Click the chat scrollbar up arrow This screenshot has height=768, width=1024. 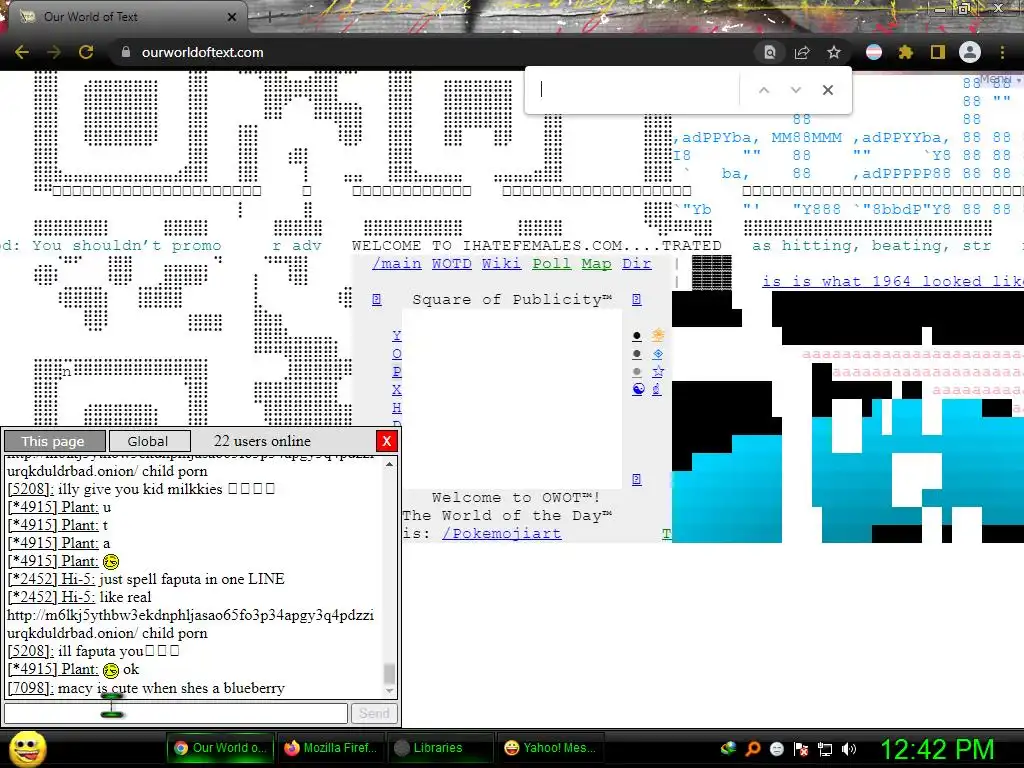click(x=390, y=464)
